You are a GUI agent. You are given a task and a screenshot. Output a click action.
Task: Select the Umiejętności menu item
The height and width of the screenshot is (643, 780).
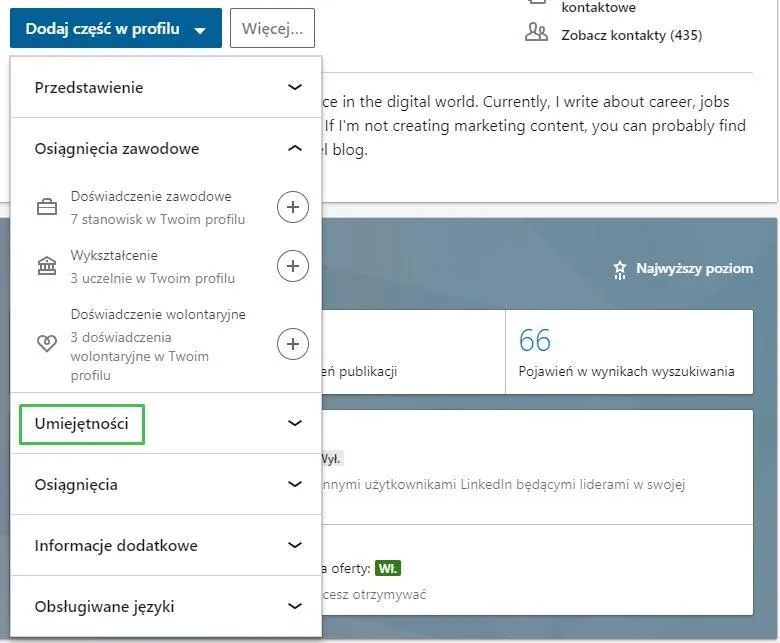pos(82,424)
